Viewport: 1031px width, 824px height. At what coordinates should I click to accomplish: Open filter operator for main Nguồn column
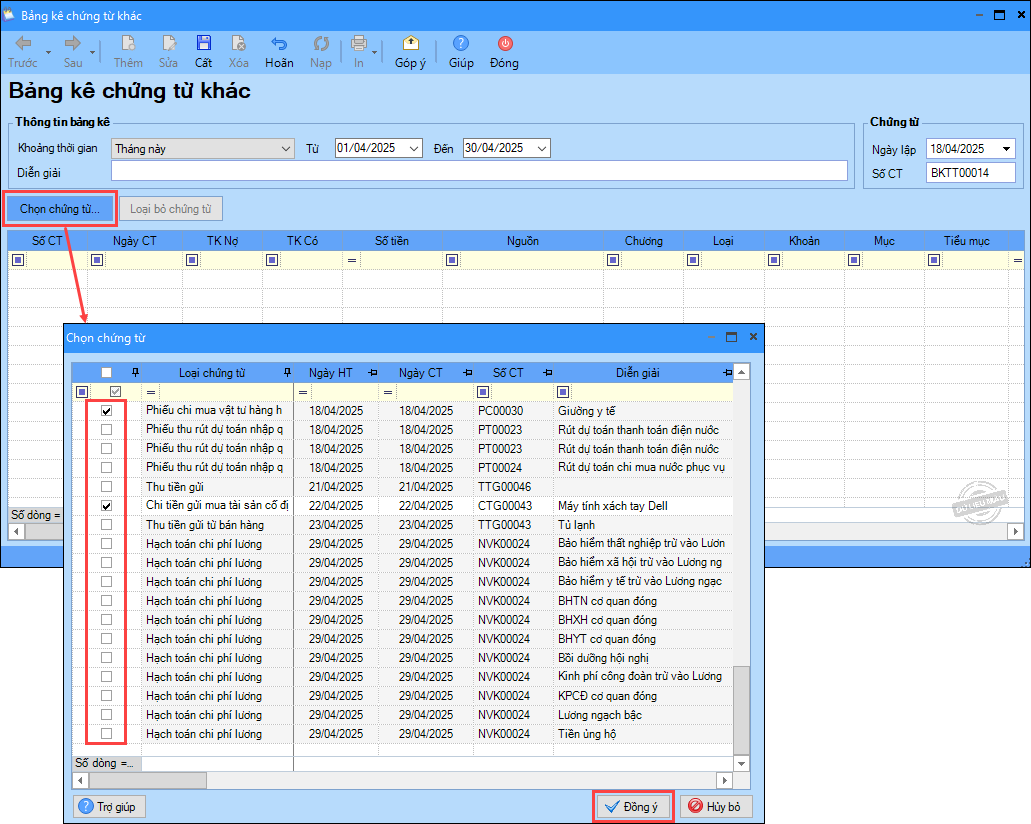[452, 260]
